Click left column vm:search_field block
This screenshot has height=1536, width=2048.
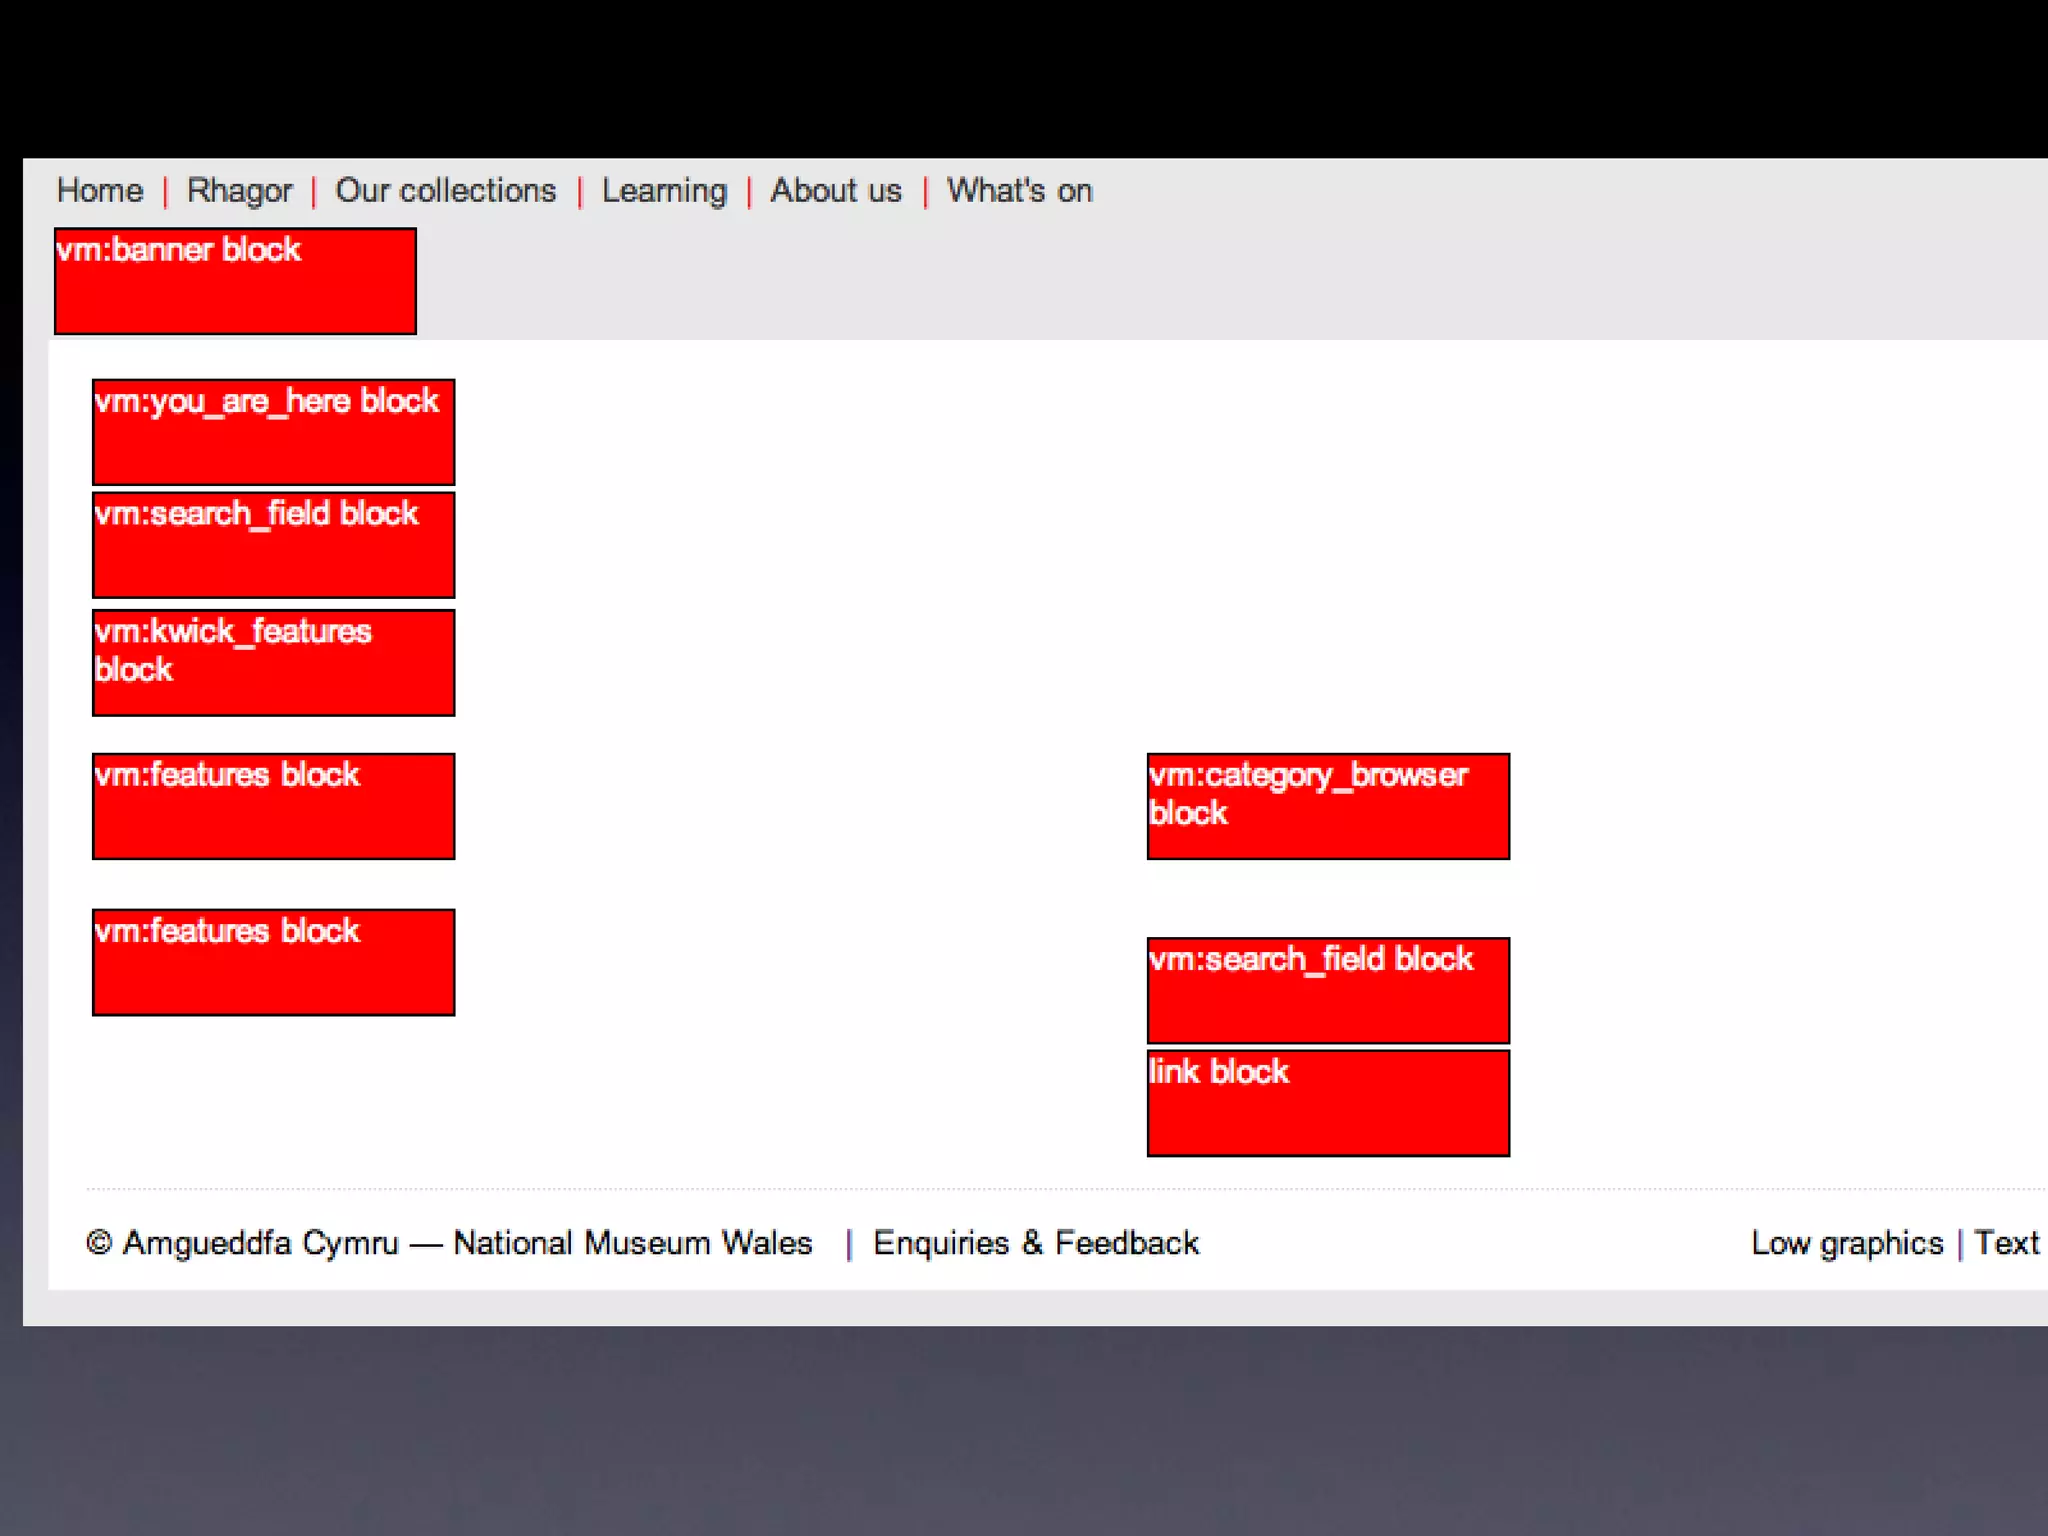click(273, 545)
